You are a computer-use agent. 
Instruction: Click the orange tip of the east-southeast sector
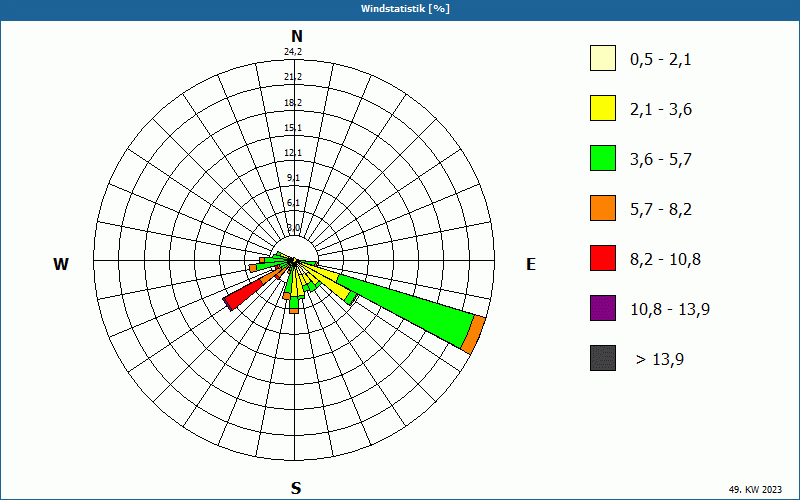pyautogui.click(x=473, y=335)
